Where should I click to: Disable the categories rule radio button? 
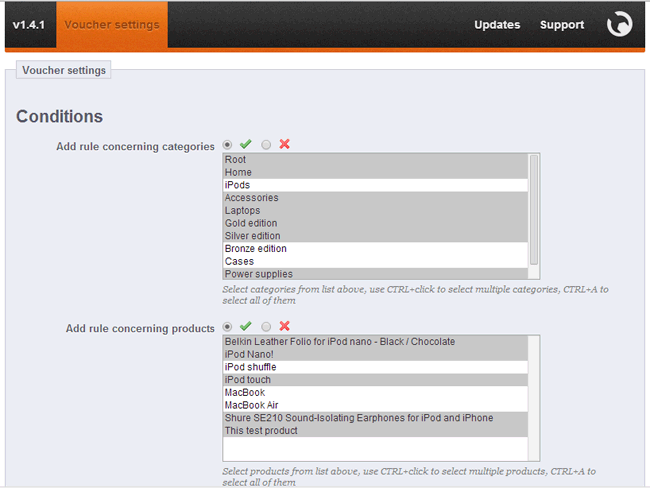267,145
